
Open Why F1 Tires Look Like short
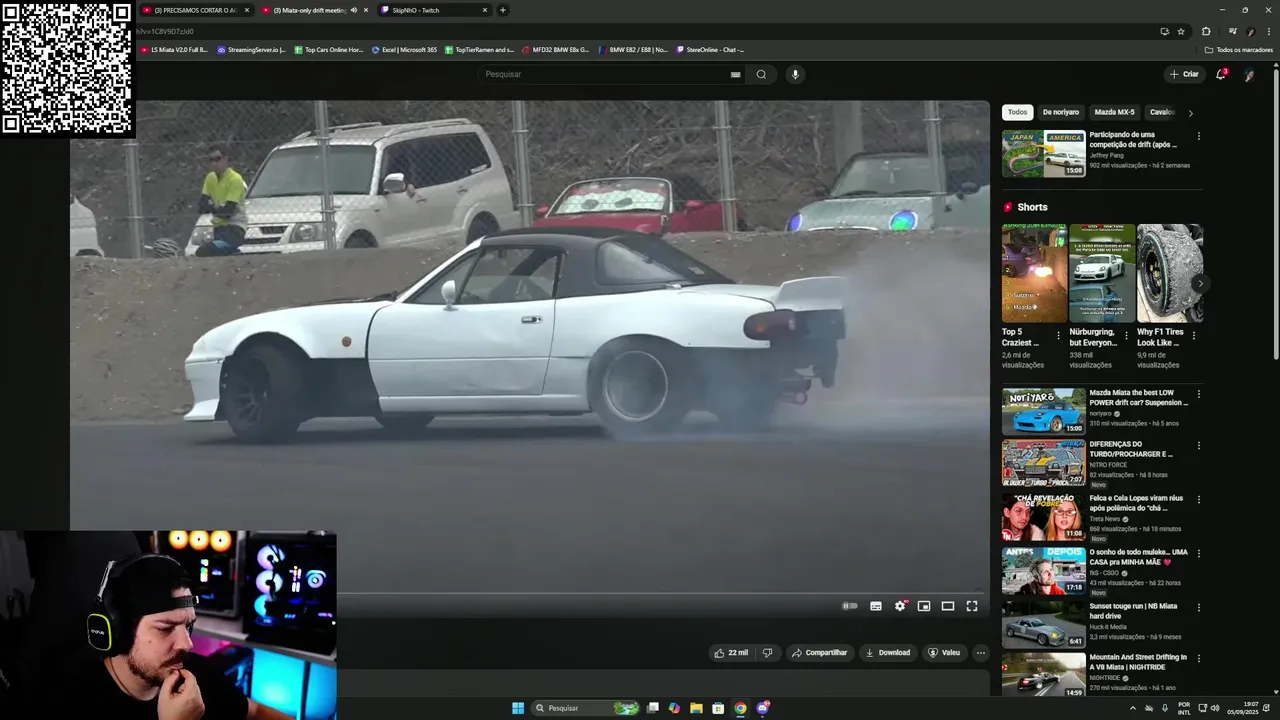1170,272
